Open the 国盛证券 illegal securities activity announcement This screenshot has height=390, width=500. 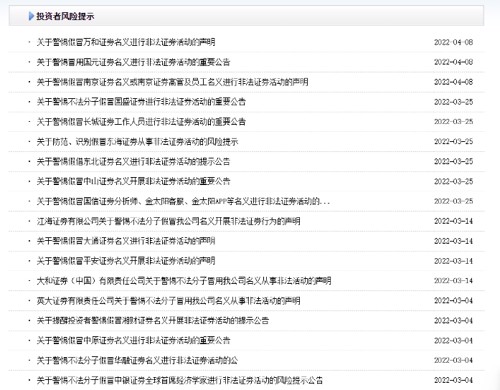(141, 102)
